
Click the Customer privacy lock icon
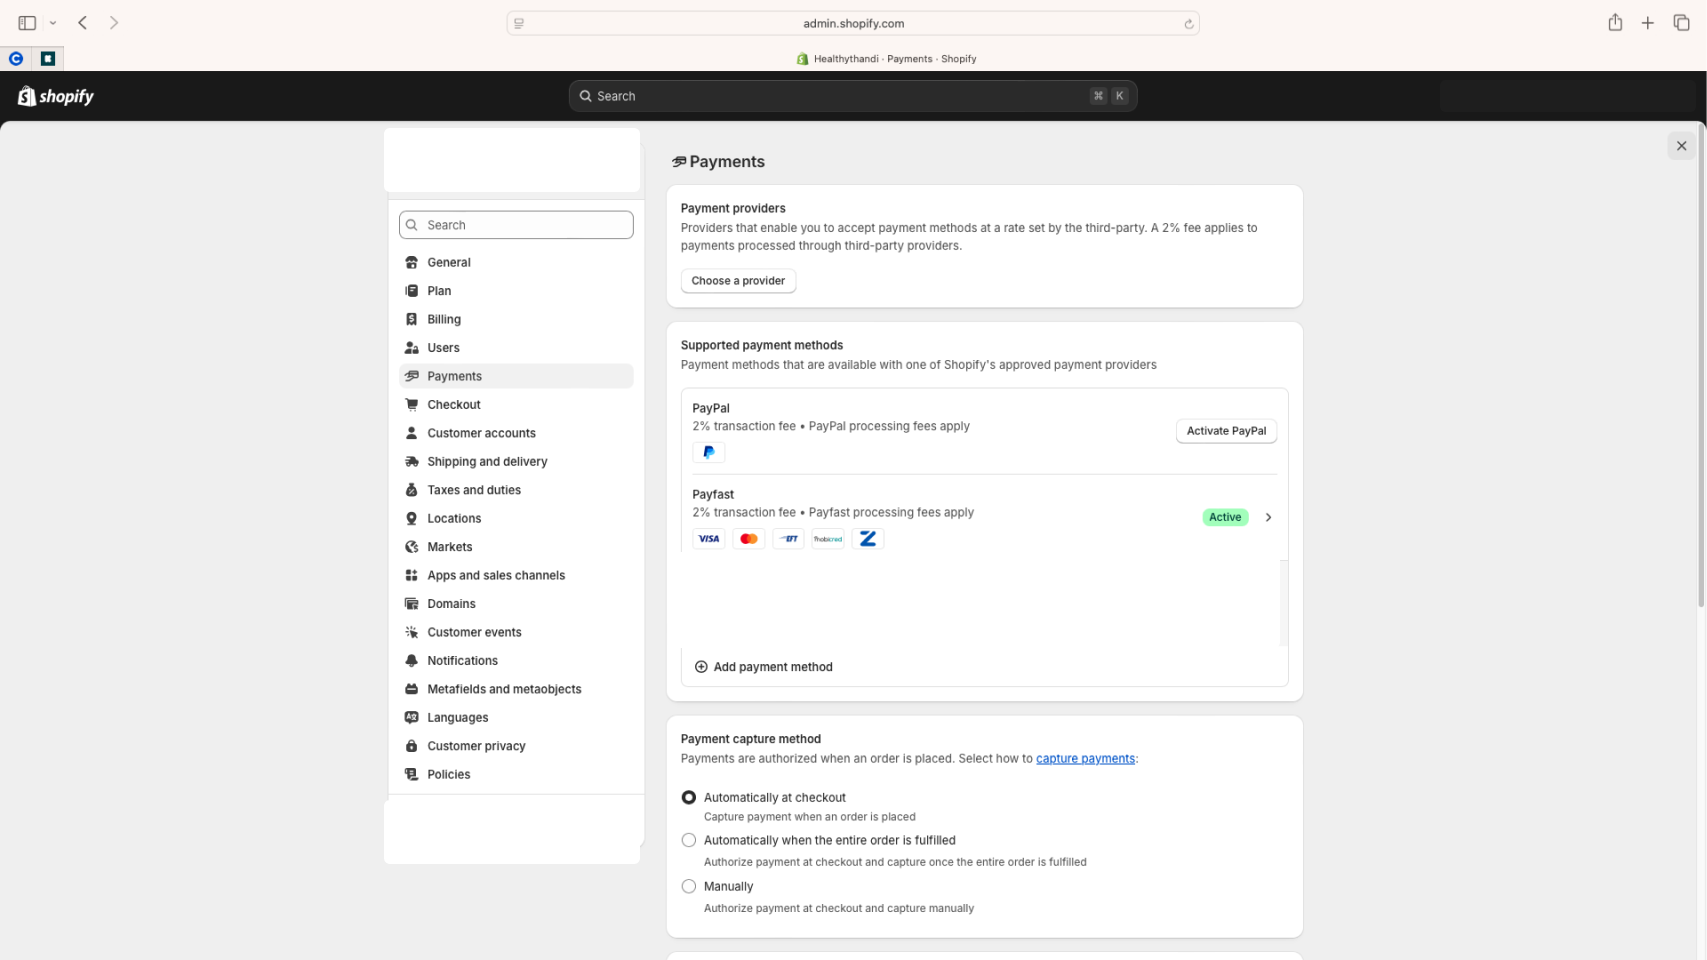pyautogui.click(x=411, y=745)
